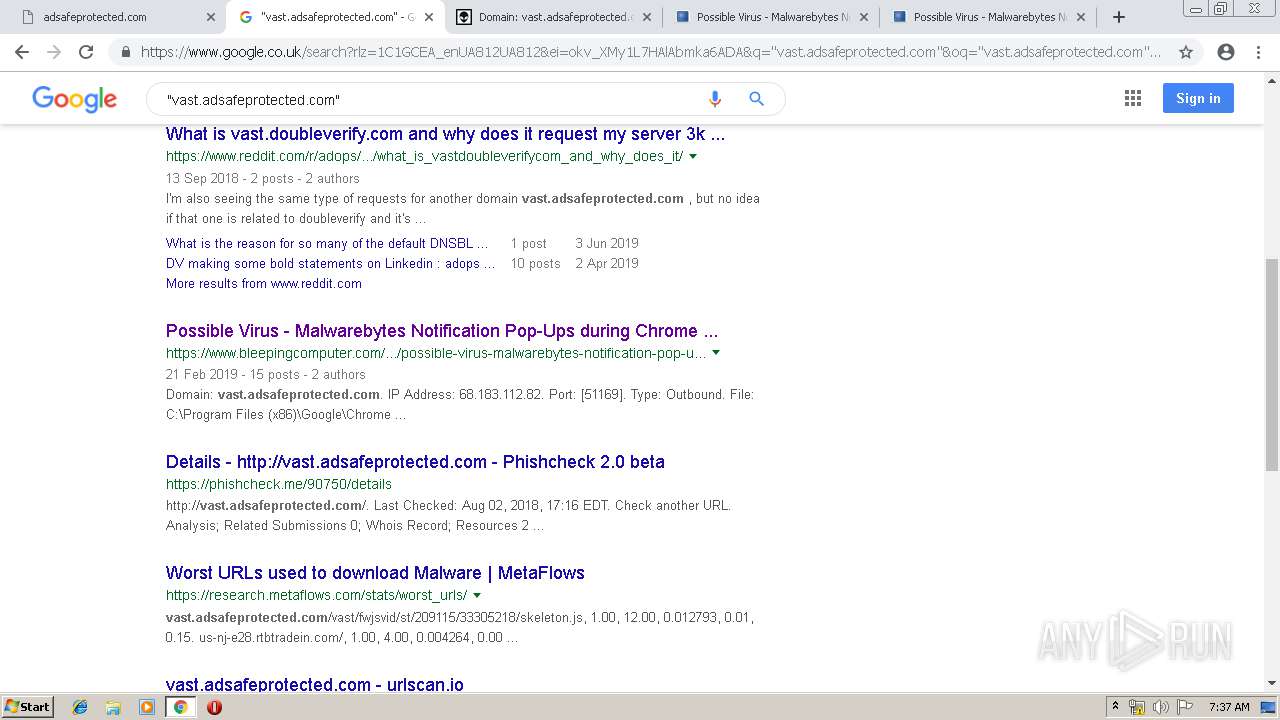Switch to the Domain: vast.adsafeprotected tab
The width and height of the screenshot is (1280, 720).
point(553,17)
